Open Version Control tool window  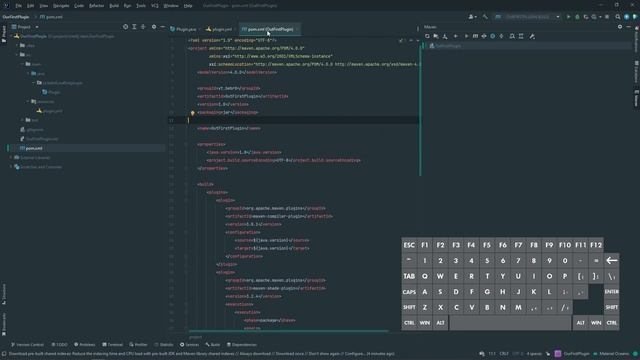pos(27,345)
